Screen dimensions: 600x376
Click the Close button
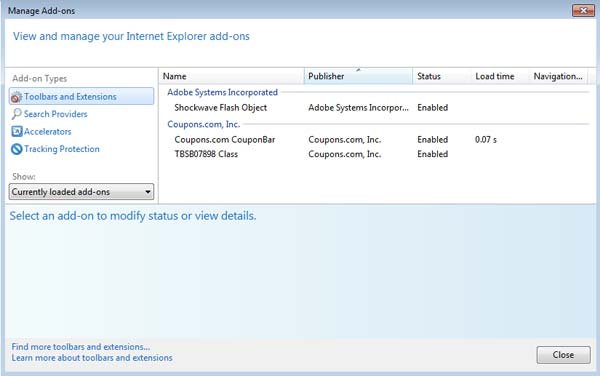563,355
